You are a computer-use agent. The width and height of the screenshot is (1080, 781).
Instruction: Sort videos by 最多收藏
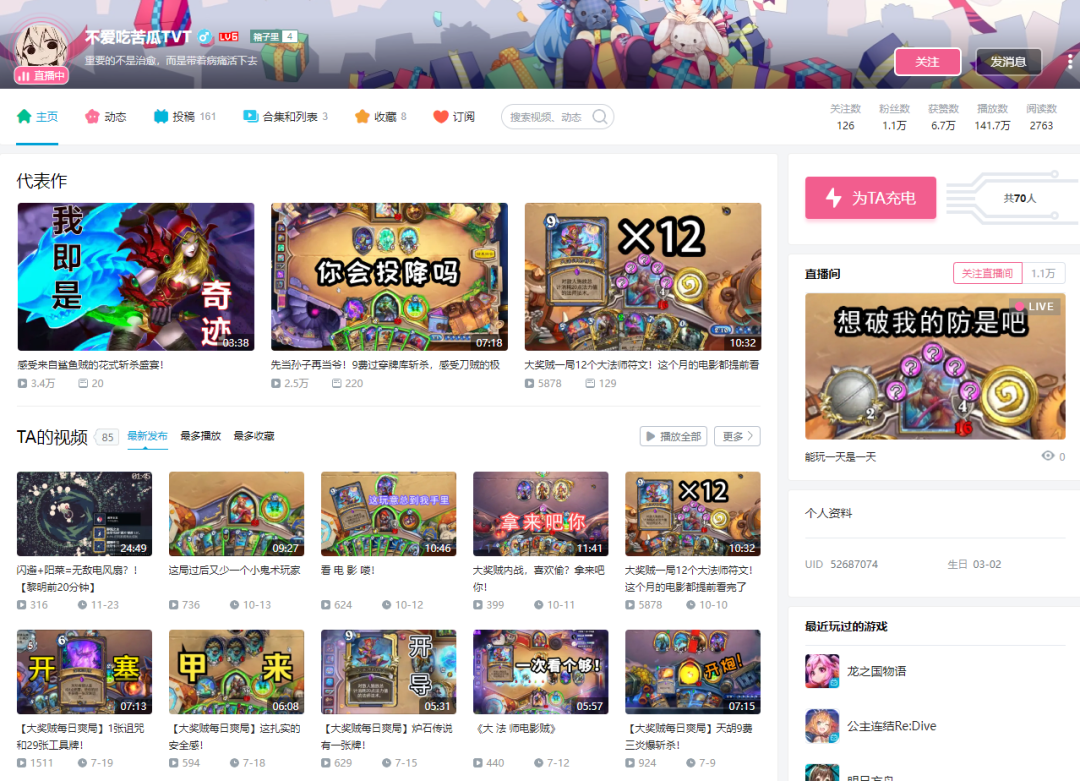(253, 436)
